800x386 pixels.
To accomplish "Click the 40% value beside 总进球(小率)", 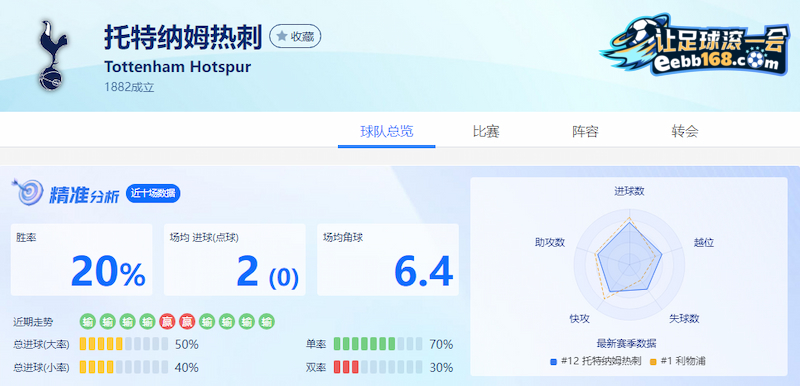I will point(187,368).
